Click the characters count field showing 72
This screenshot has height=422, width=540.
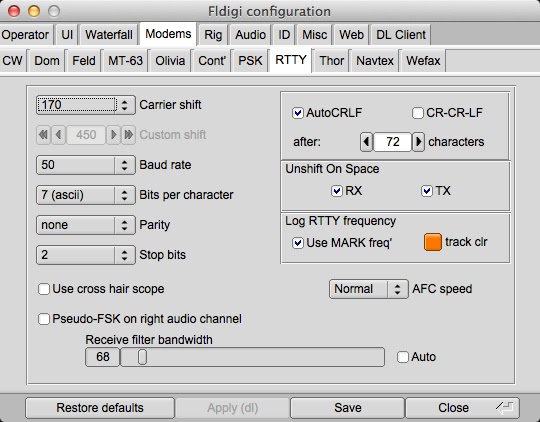393,142
